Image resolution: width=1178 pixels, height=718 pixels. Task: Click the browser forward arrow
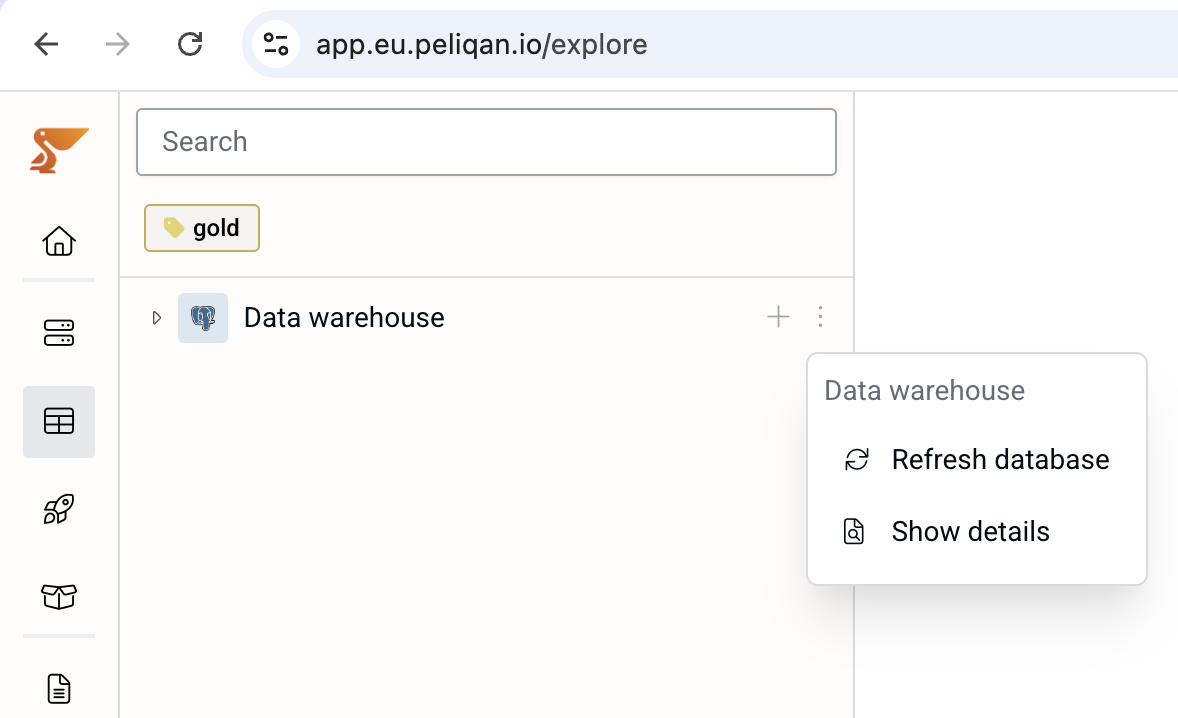[x=117, y=44]
